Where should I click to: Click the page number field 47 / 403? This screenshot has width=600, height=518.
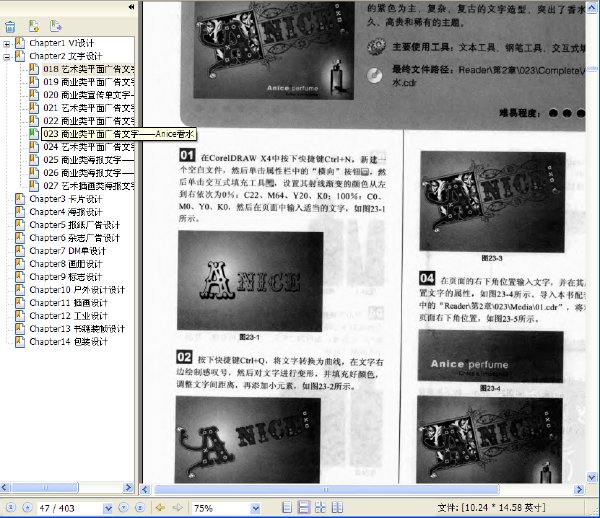click(x=70, y=508)
